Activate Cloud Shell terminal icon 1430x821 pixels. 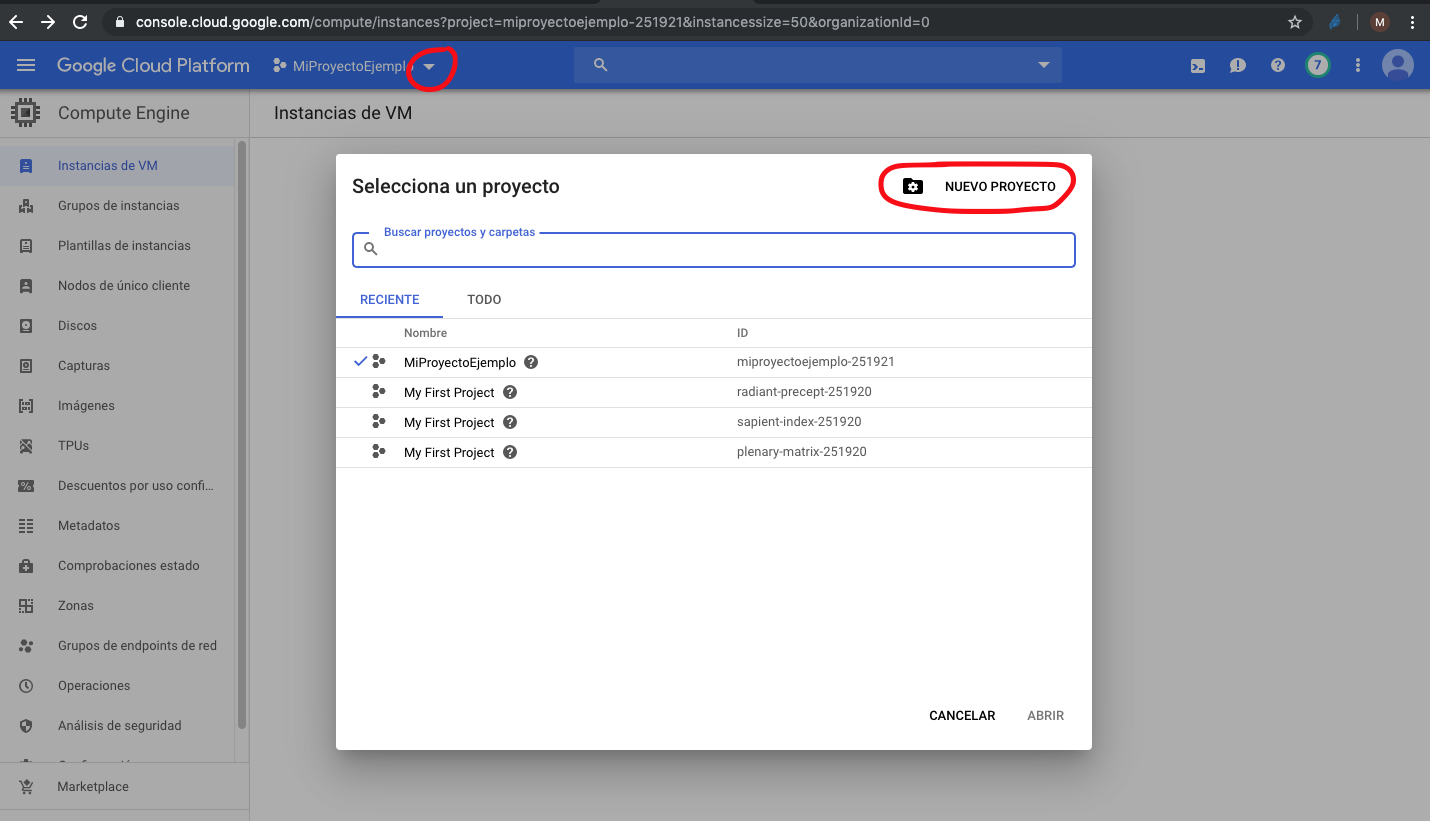coord(1197,66)
